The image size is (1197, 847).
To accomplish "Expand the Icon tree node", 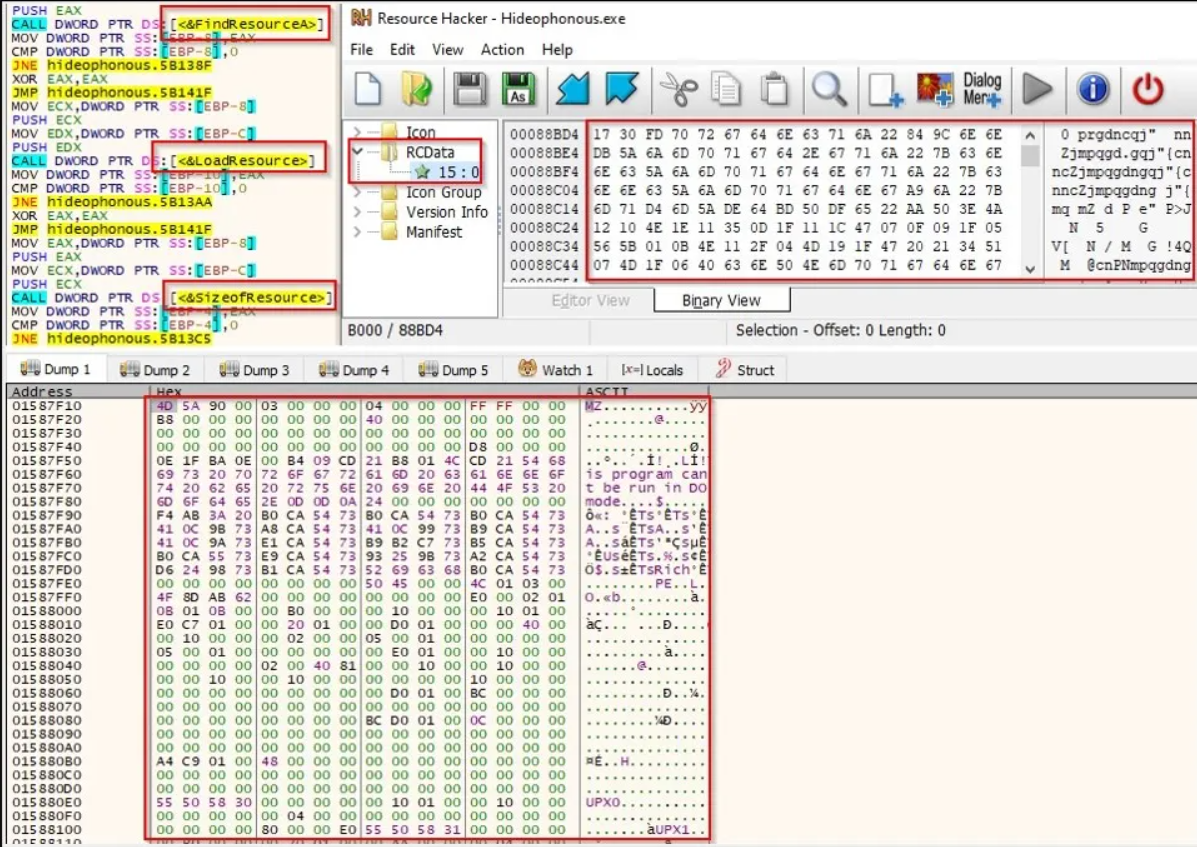I will pyautogui.click(x=357, y=132).
